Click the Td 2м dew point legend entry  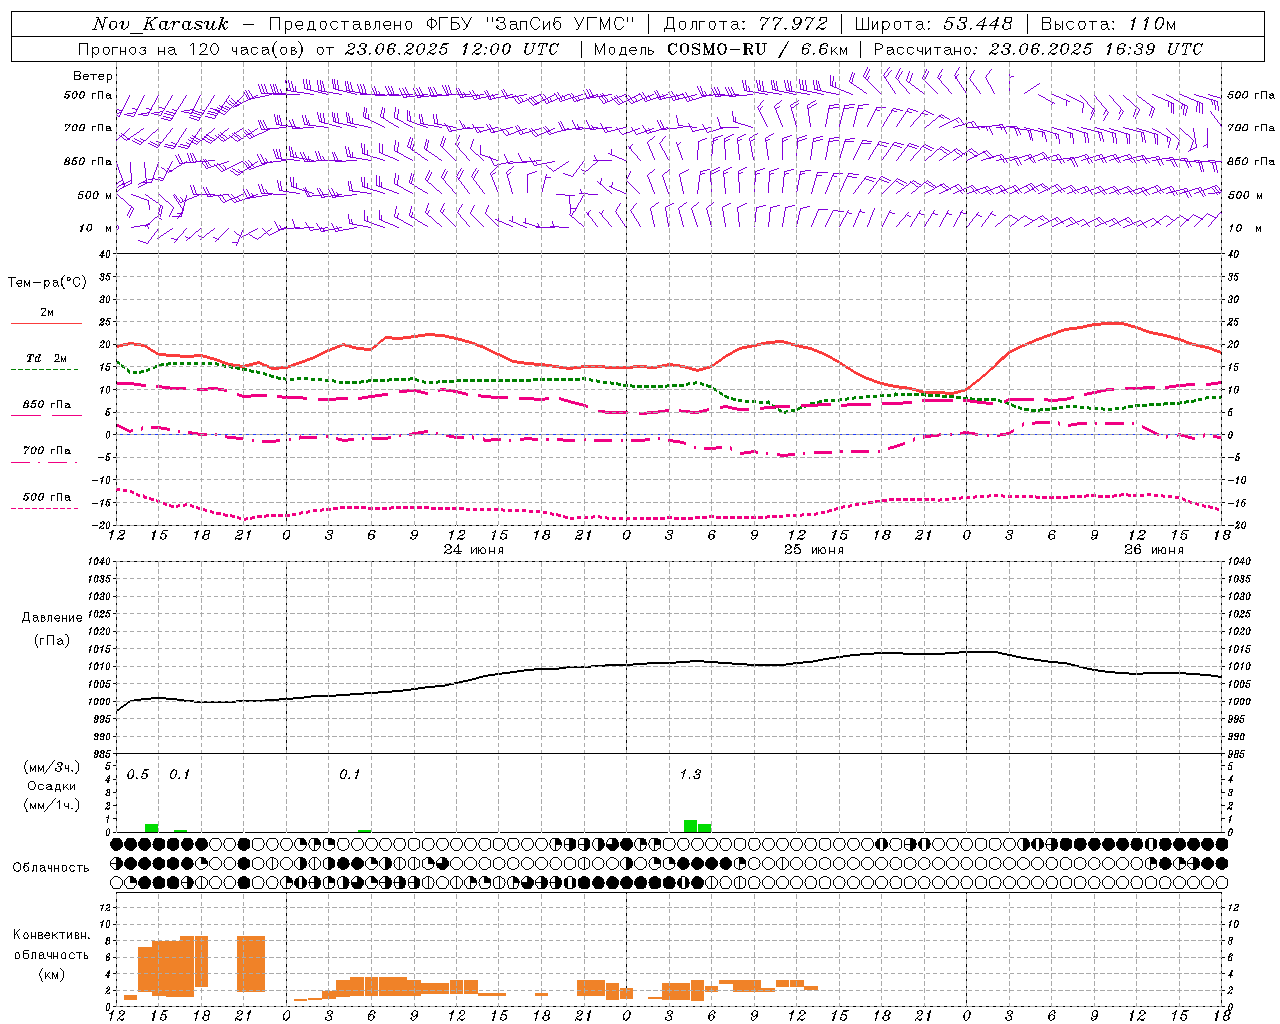tap(47, 358)
